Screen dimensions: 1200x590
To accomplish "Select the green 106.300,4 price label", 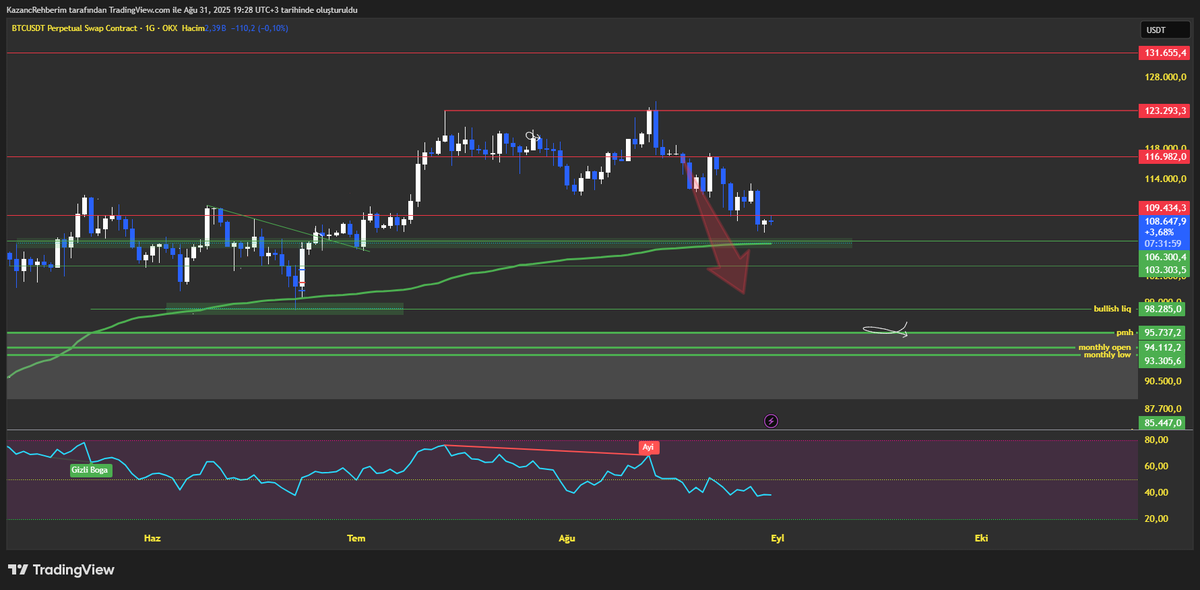I will 1165,257.
